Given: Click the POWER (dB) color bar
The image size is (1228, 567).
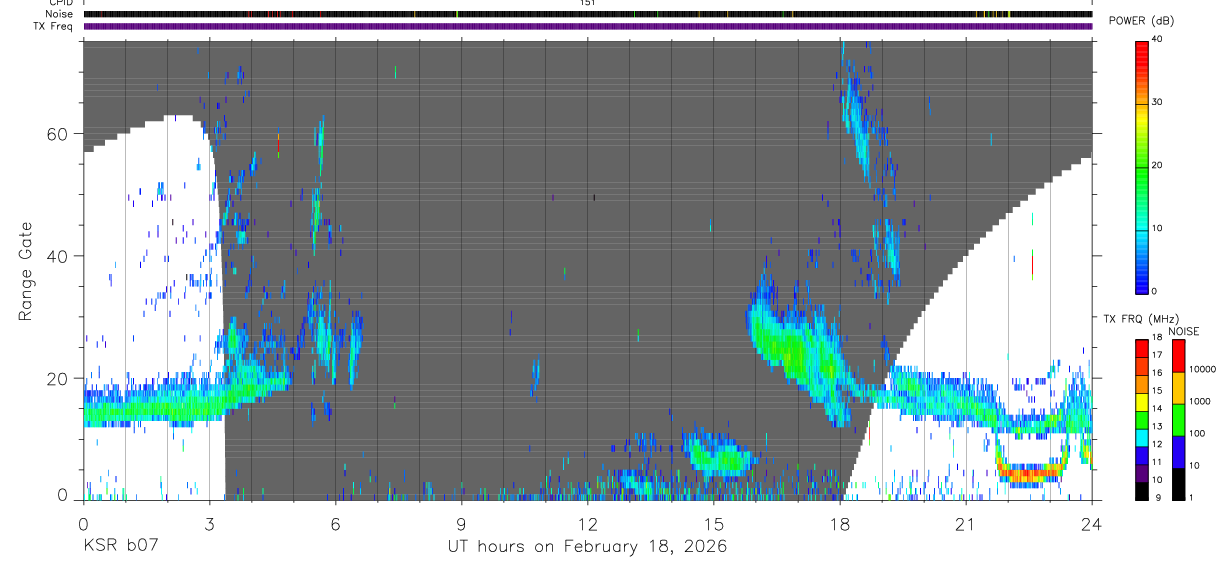Looking at the screenshot, I should [1141, 167].
